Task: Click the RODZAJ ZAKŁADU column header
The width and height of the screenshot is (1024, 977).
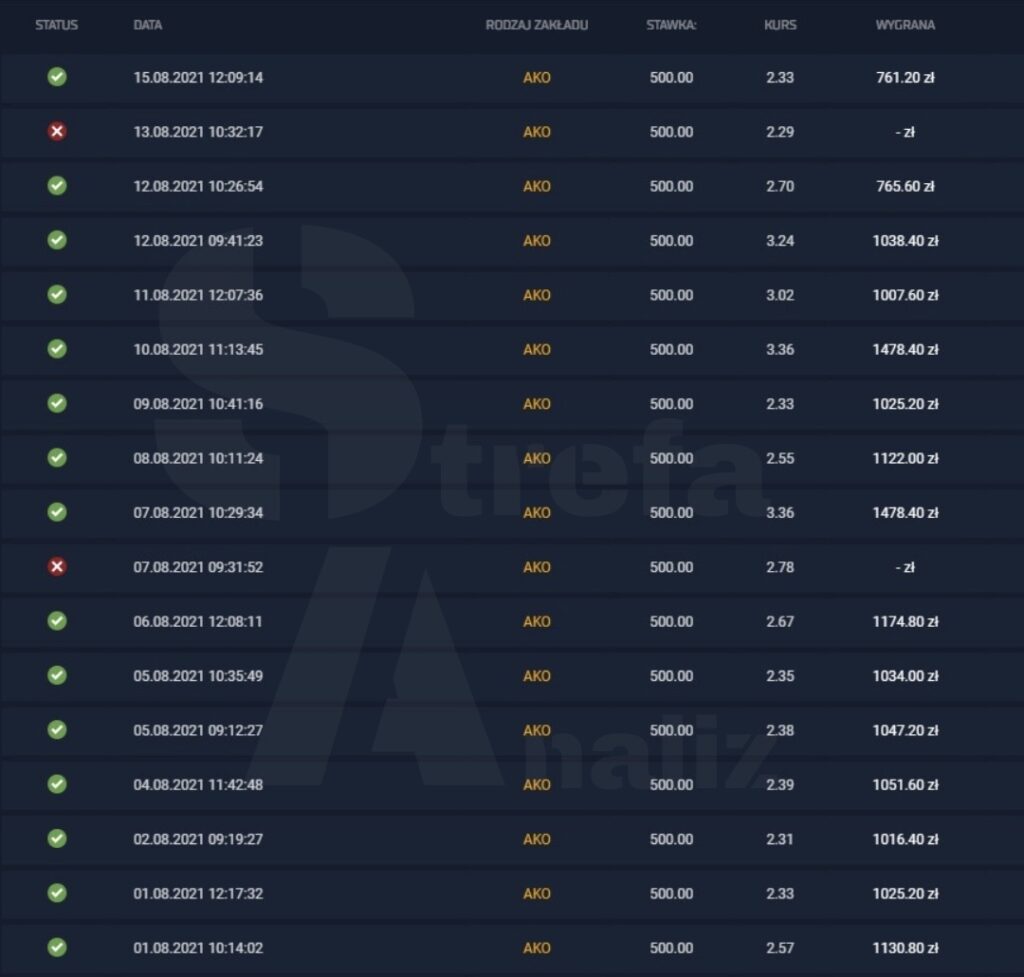Action: click(x=537, y=25)
